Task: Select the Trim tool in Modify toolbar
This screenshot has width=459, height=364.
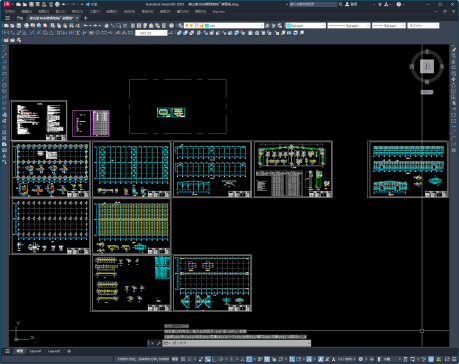Action: 454,103
